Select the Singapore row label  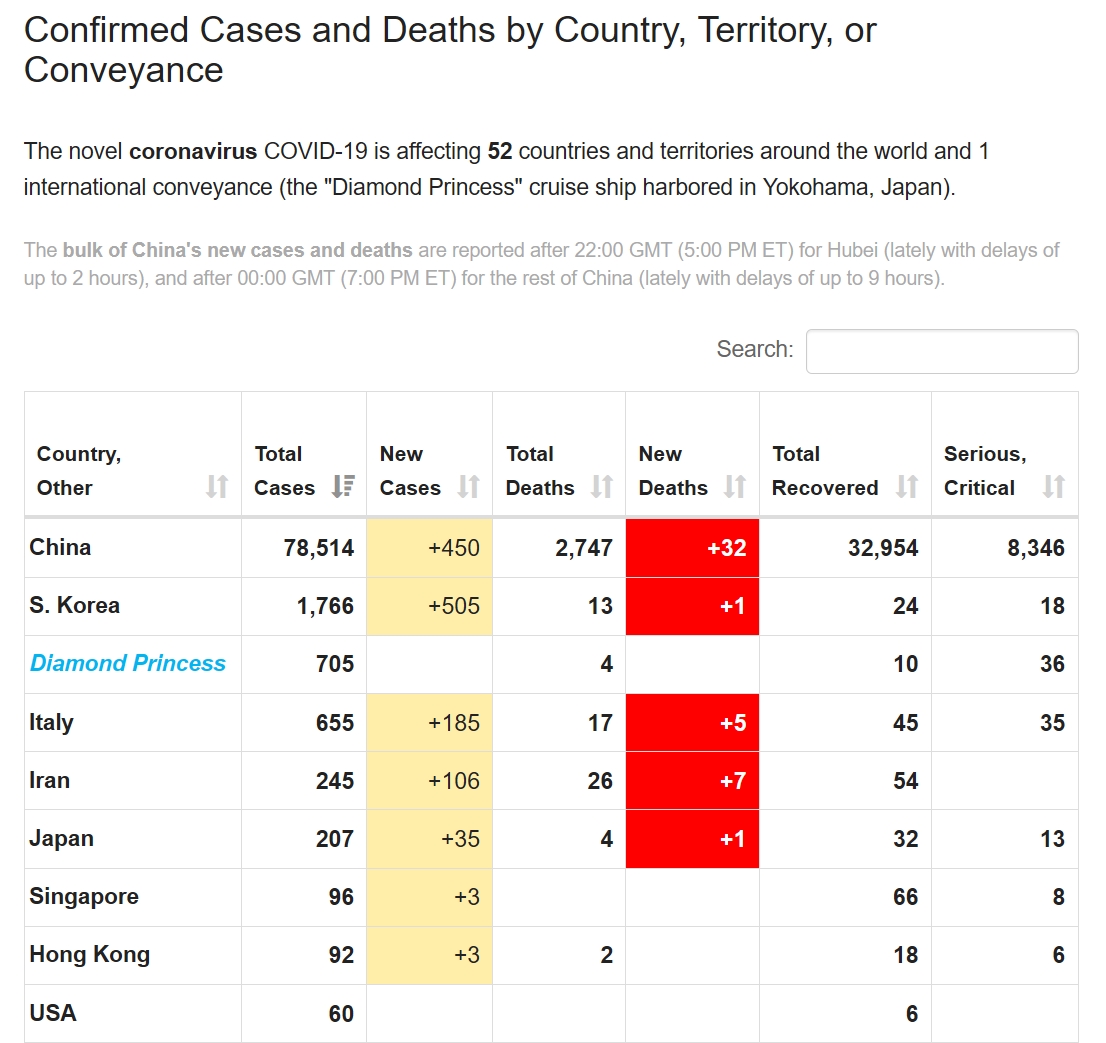click(x=84, y=896)
